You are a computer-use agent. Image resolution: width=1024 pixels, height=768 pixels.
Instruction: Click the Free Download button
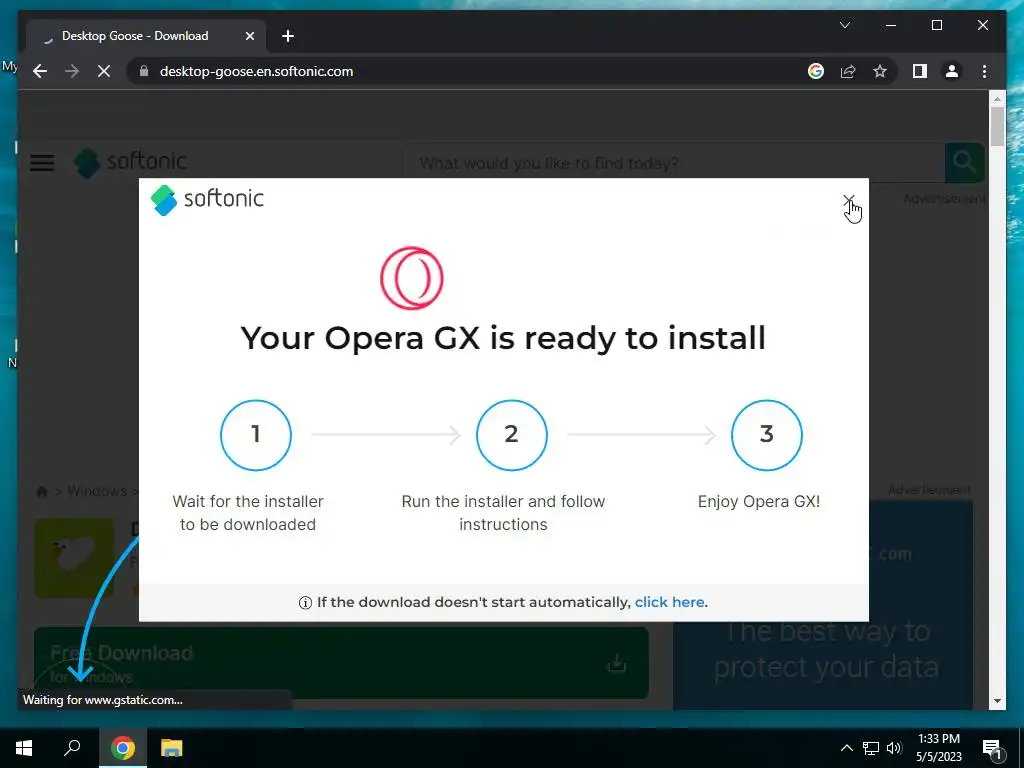click(341, 664)
